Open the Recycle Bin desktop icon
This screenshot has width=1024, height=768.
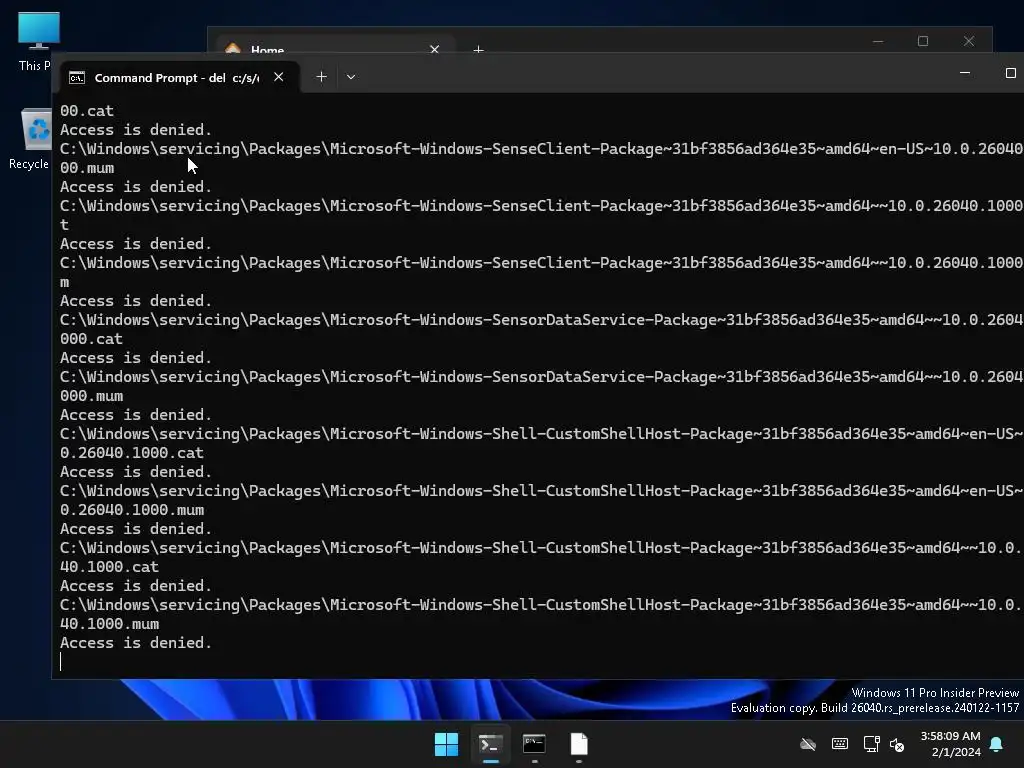click(31, 138)
